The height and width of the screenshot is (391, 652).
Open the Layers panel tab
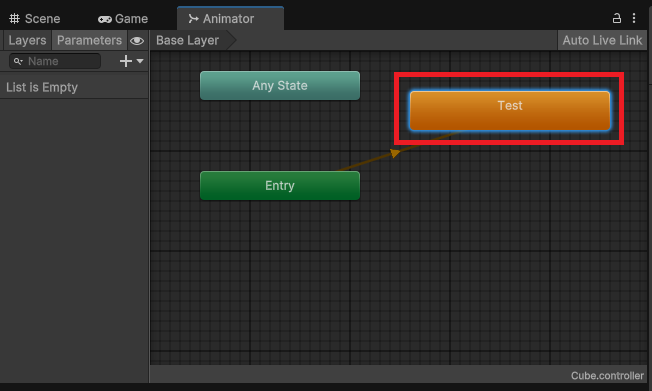pyautogui.click(x=27, y=40)
